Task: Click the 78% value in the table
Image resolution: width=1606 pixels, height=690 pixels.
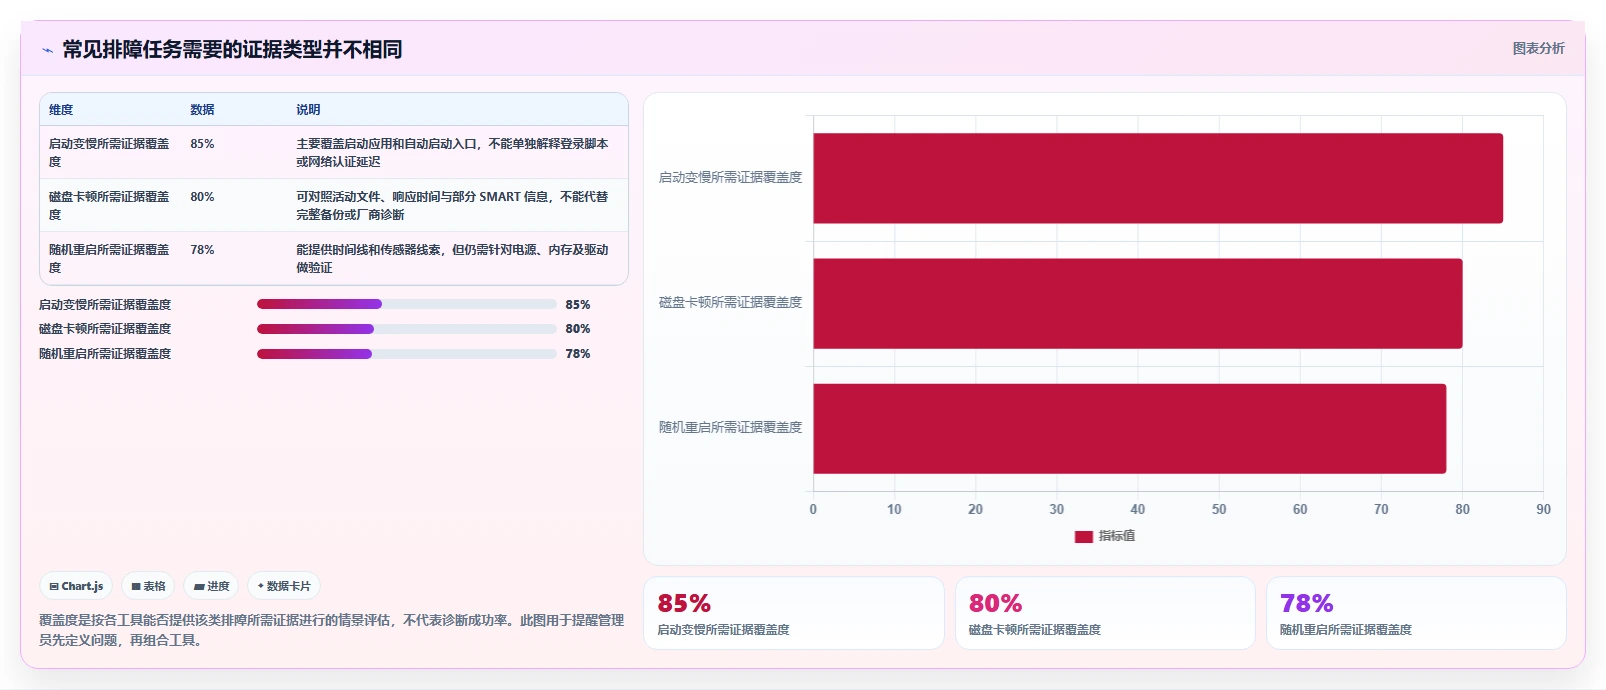Action: (x=202, y=250)
